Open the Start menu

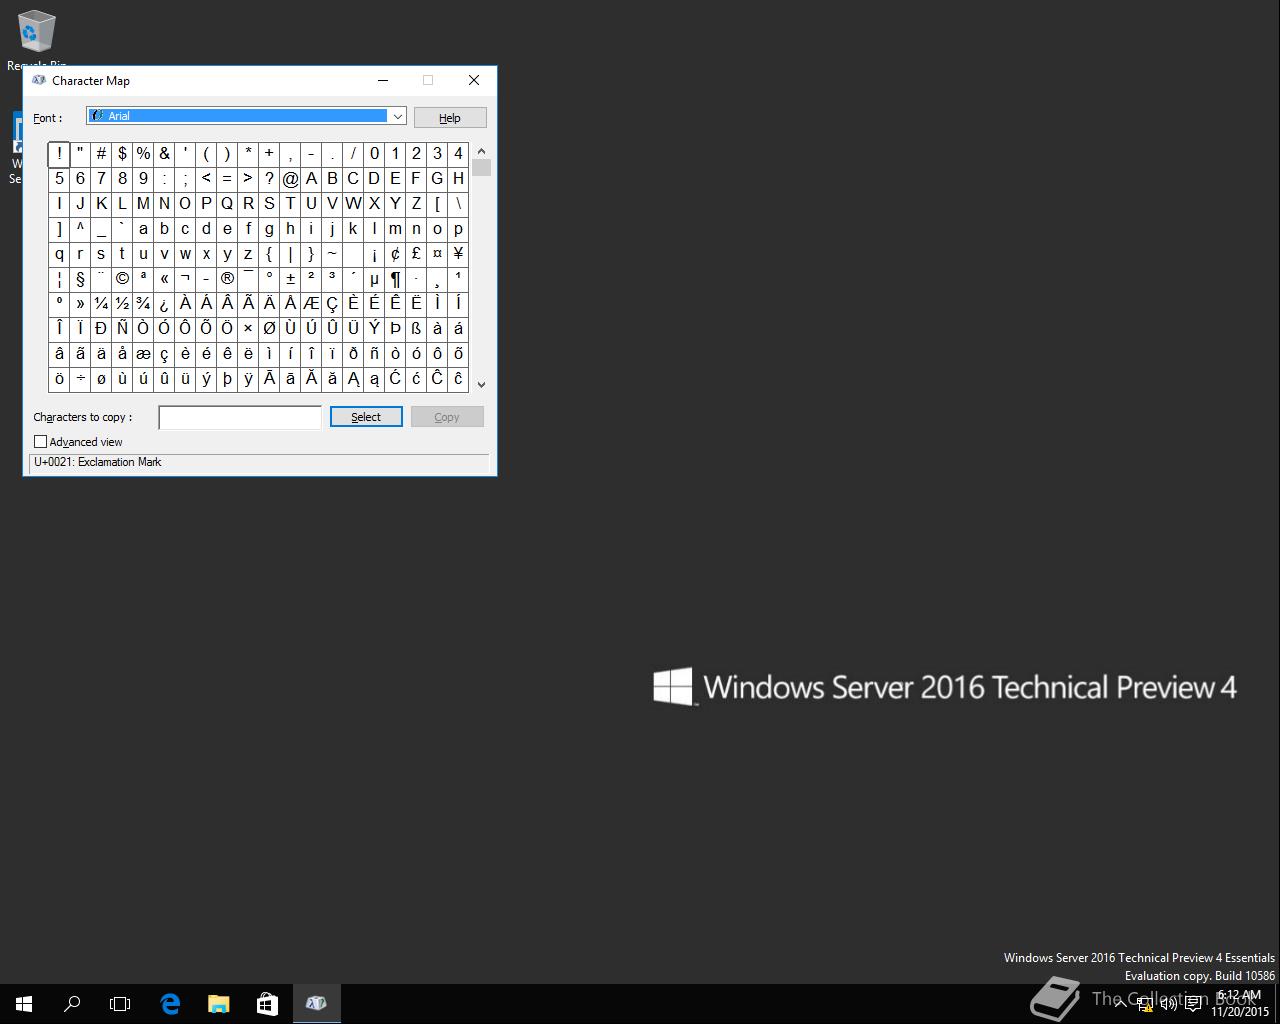[x=24, y=1004]
